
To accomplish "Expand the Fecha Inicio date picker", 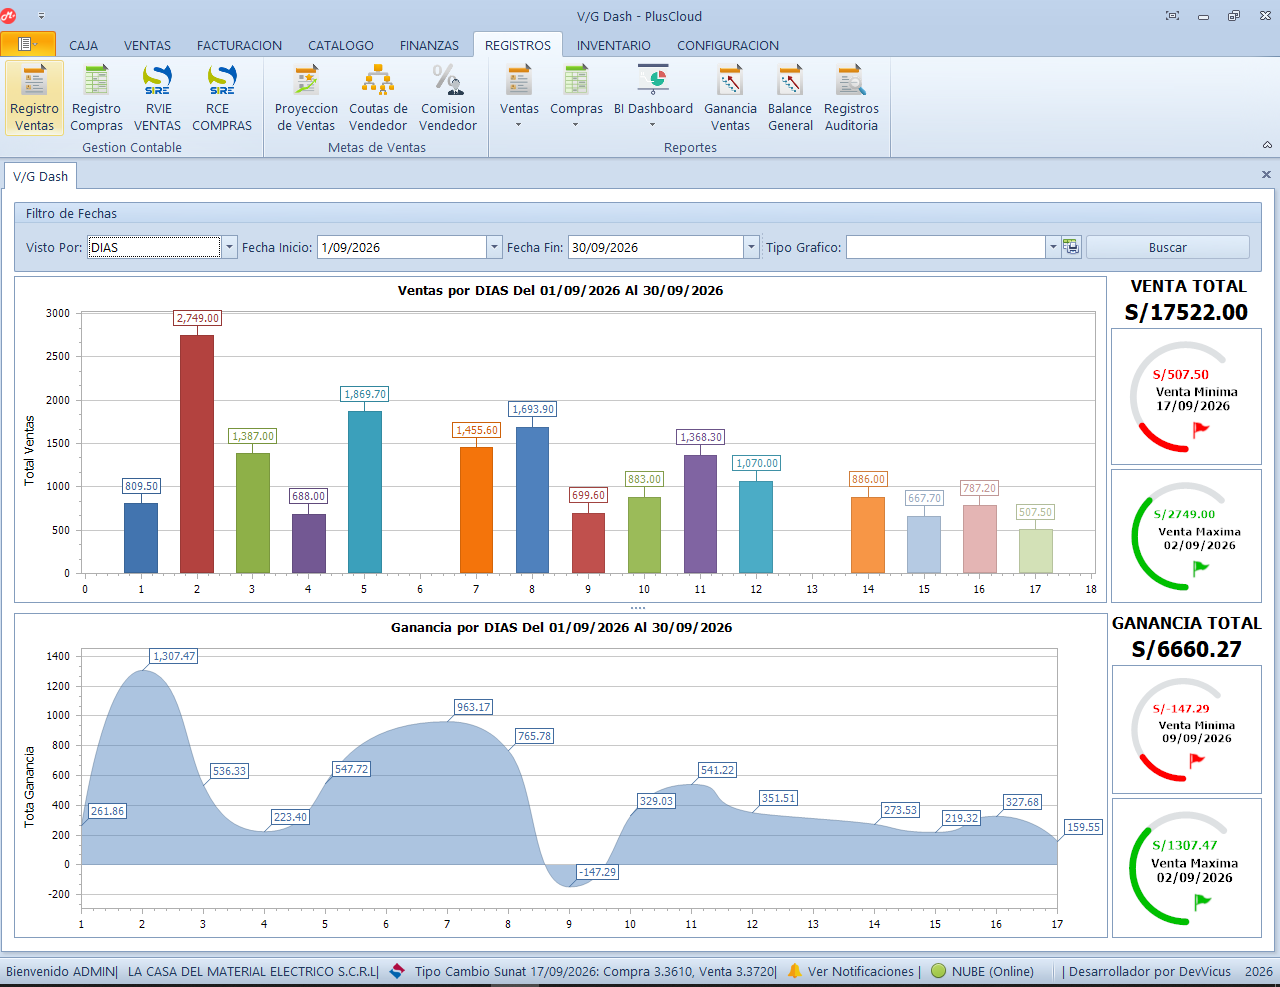I will (x=494, y=247).
